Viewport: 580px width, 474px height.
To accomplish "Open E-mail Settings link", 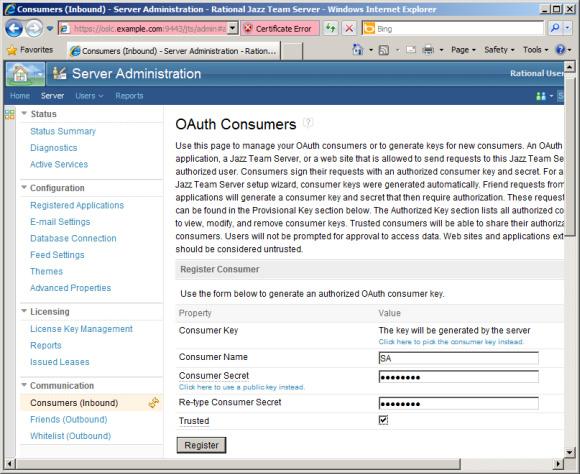I will click(x=60, y=222).
